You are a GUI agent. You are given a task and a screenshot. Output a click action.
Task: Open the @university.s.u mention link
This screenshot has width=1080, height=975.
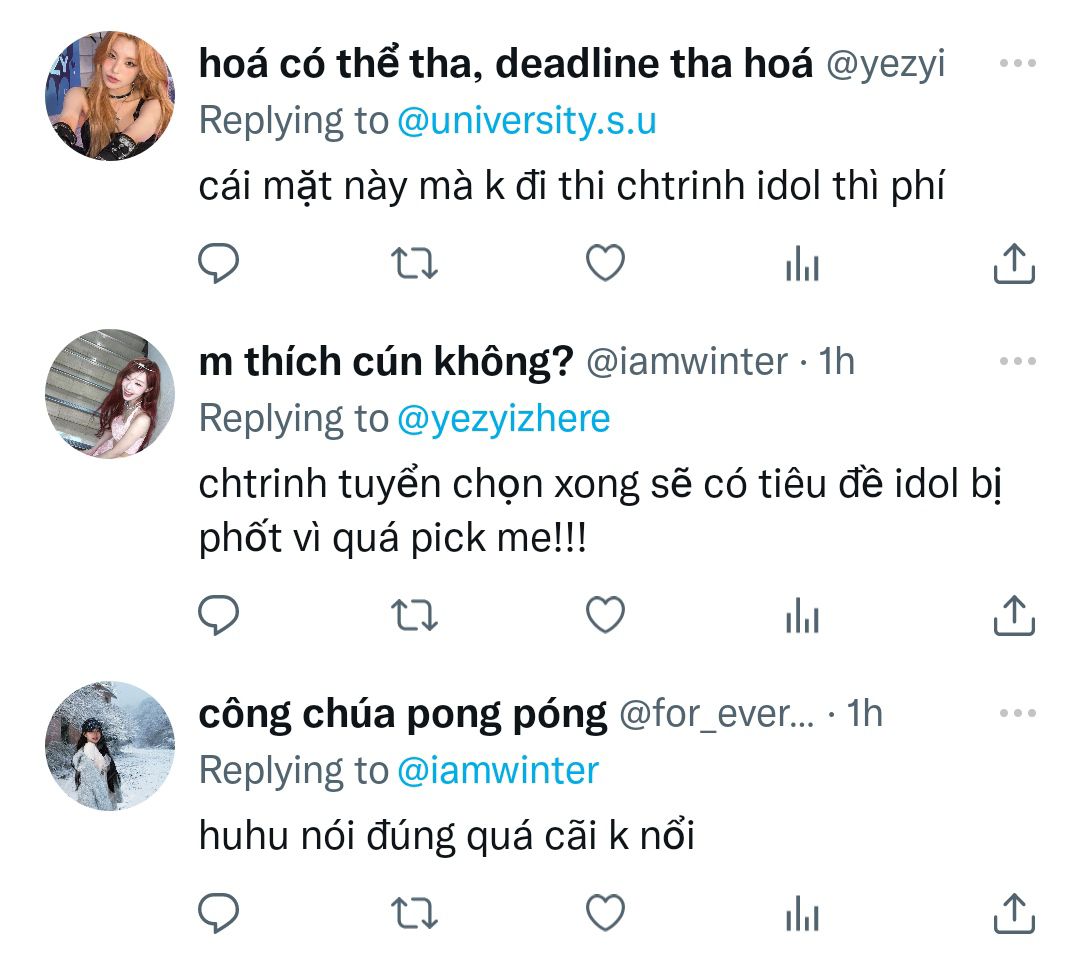point(527,120)
